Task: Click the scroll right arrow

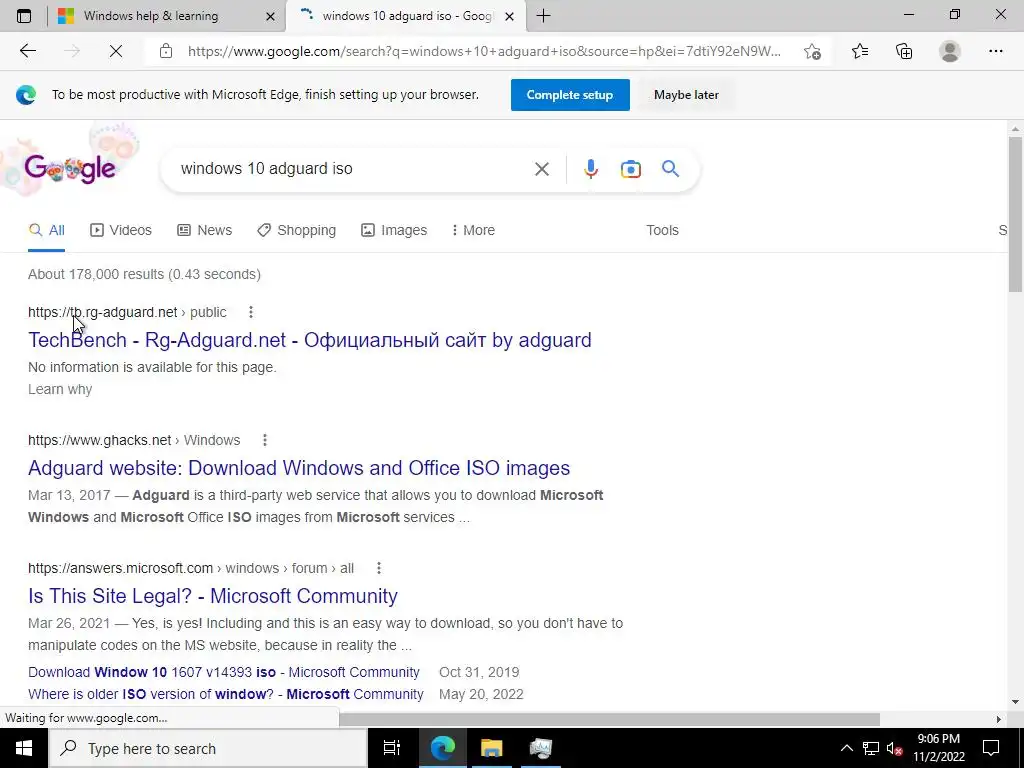Action: 999,719
